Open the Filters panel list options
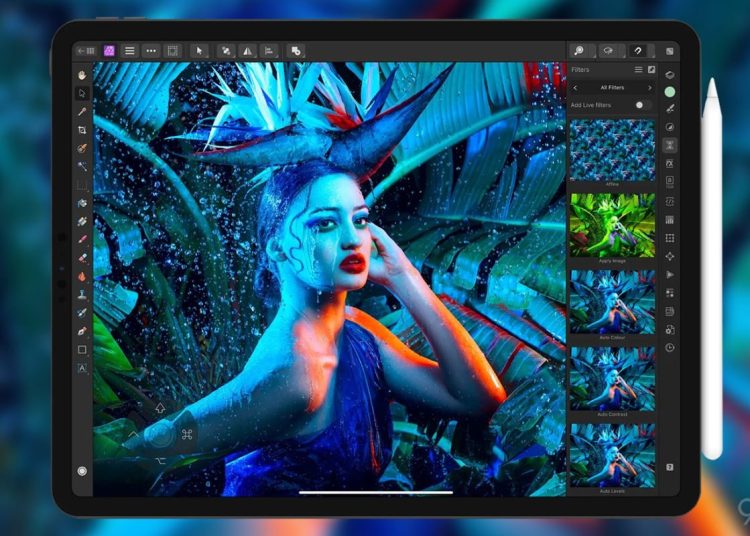The width and height of the screenshot is (750, 536). coord(638,70)
